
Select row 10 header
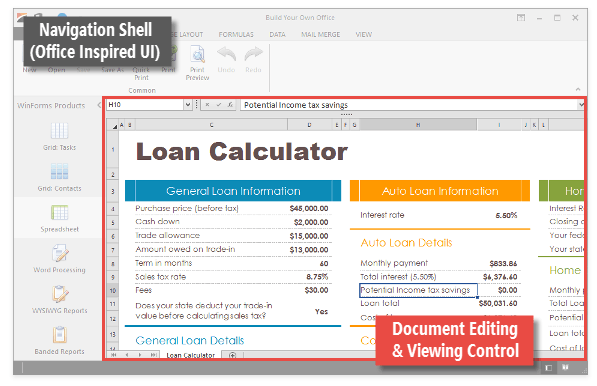113,291
